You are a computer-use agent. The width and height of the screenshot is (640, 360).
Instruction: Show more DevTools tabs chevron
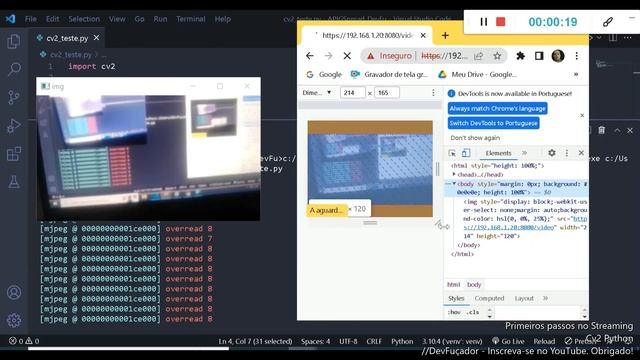pos(524,153)
